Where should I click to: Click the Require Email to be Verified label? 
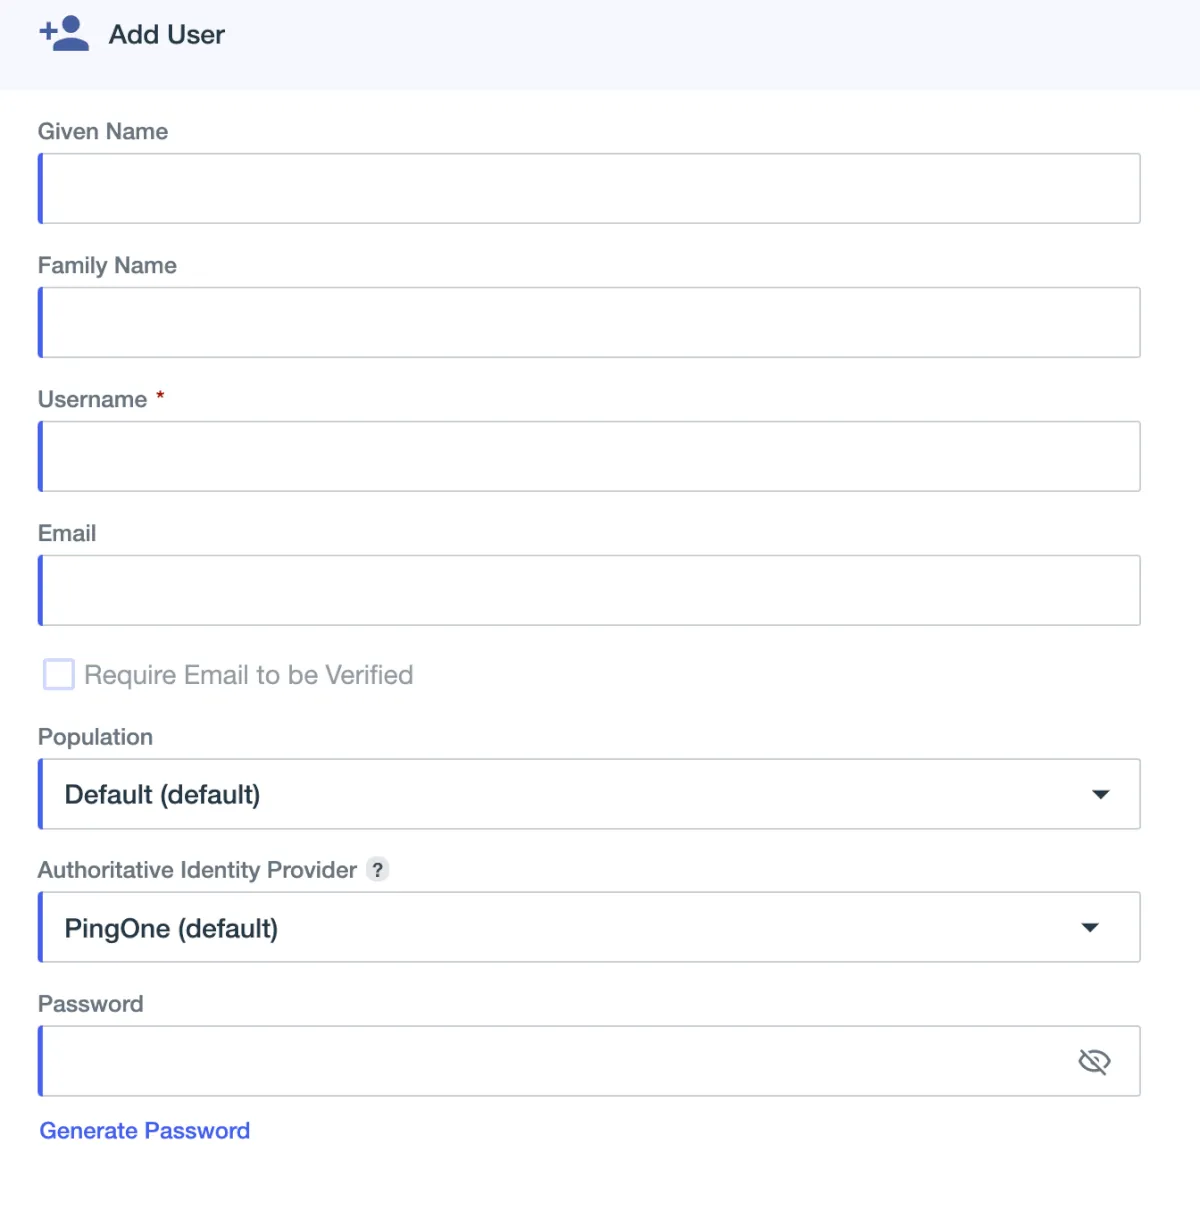248,675
